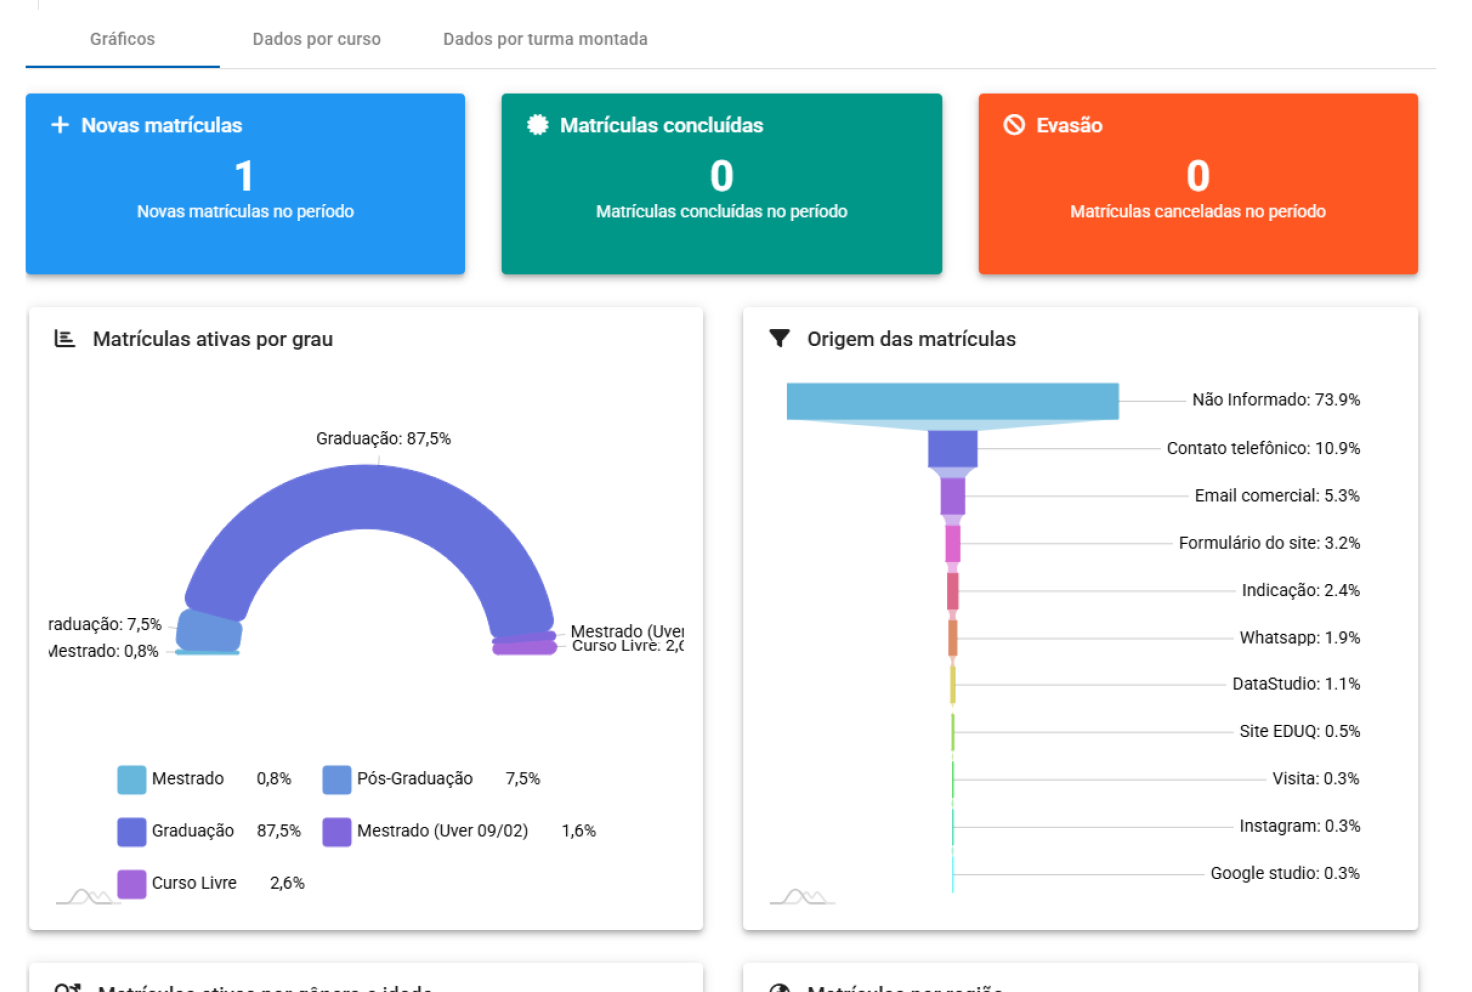Click the block icon on the Evasão card
The width and height of the screenshot is (1472, 992).
pyautogui.click(x=1013, y=125)
